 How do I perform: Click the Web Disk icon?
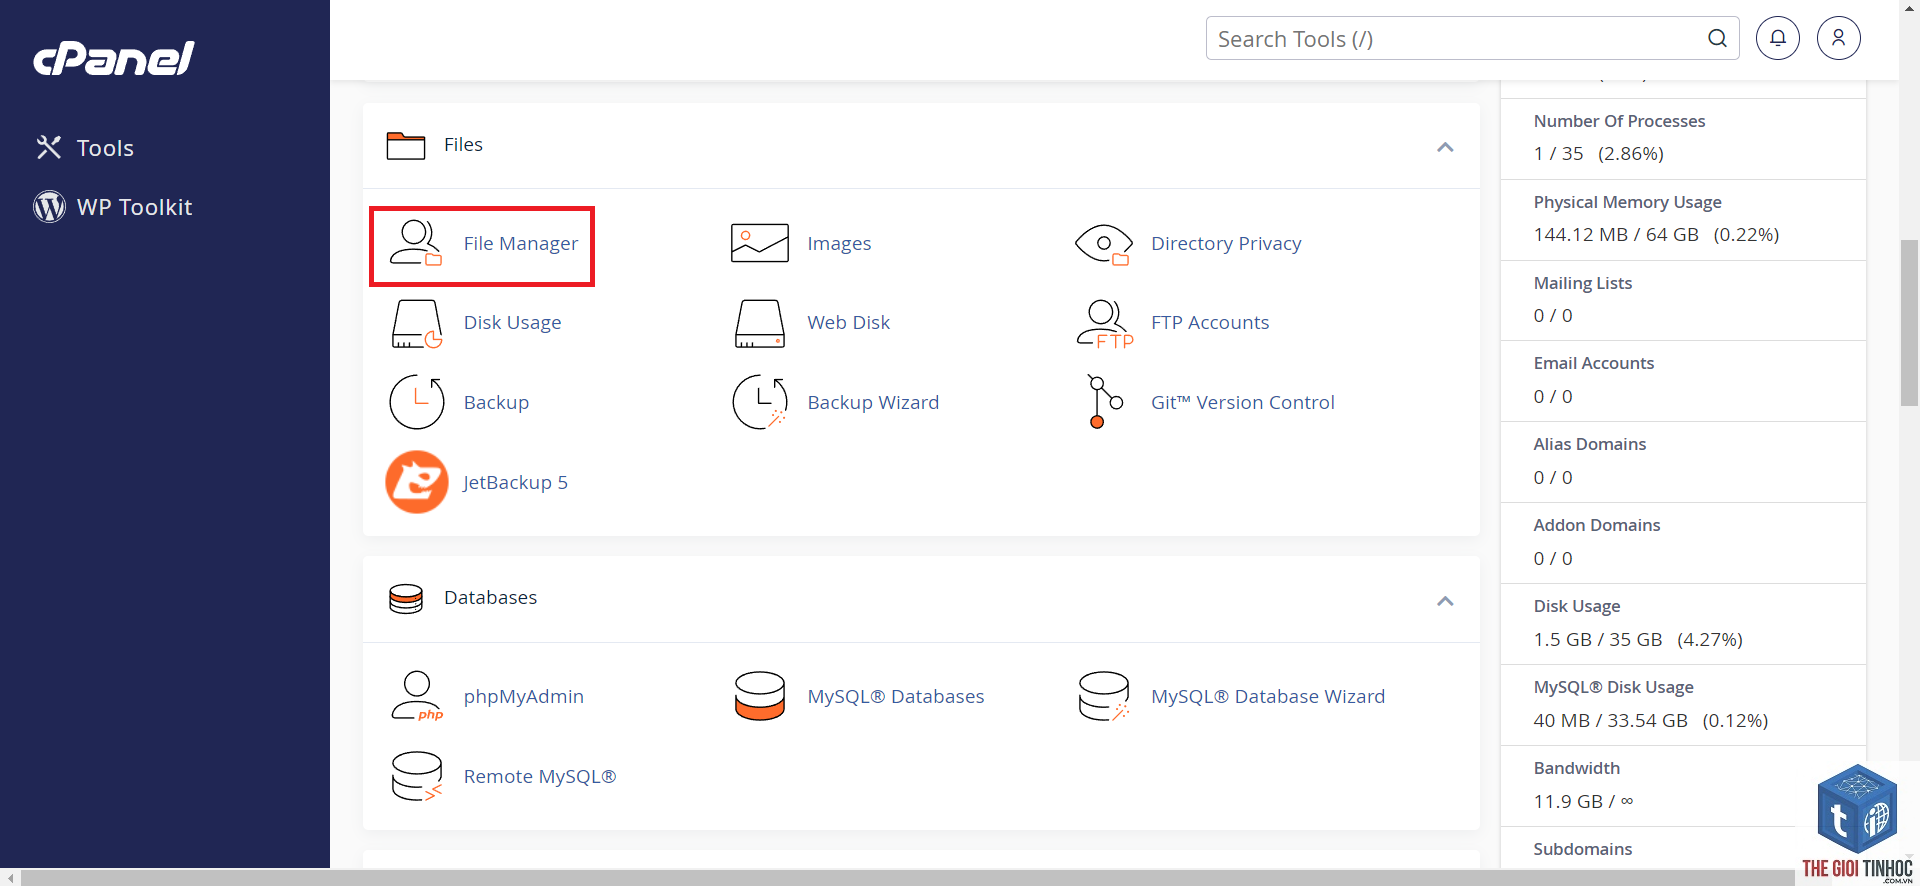760,323
